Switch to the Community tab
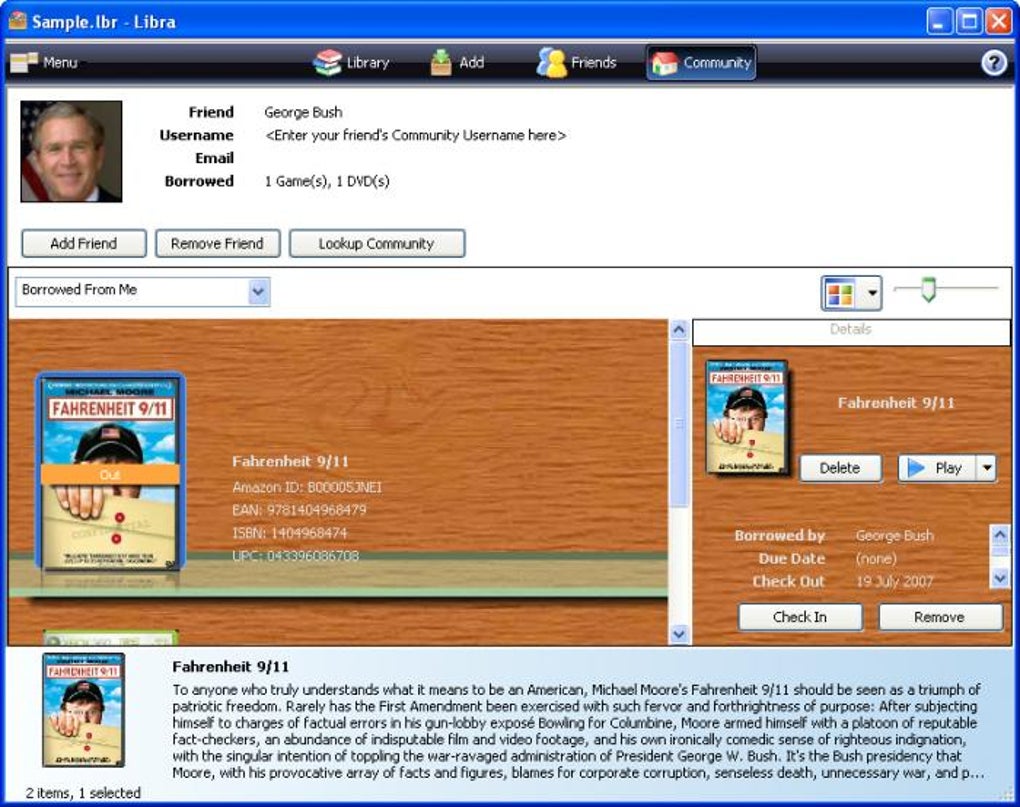Image resolution: width=1020 pixels, height=807 pixels. point(701,62)
